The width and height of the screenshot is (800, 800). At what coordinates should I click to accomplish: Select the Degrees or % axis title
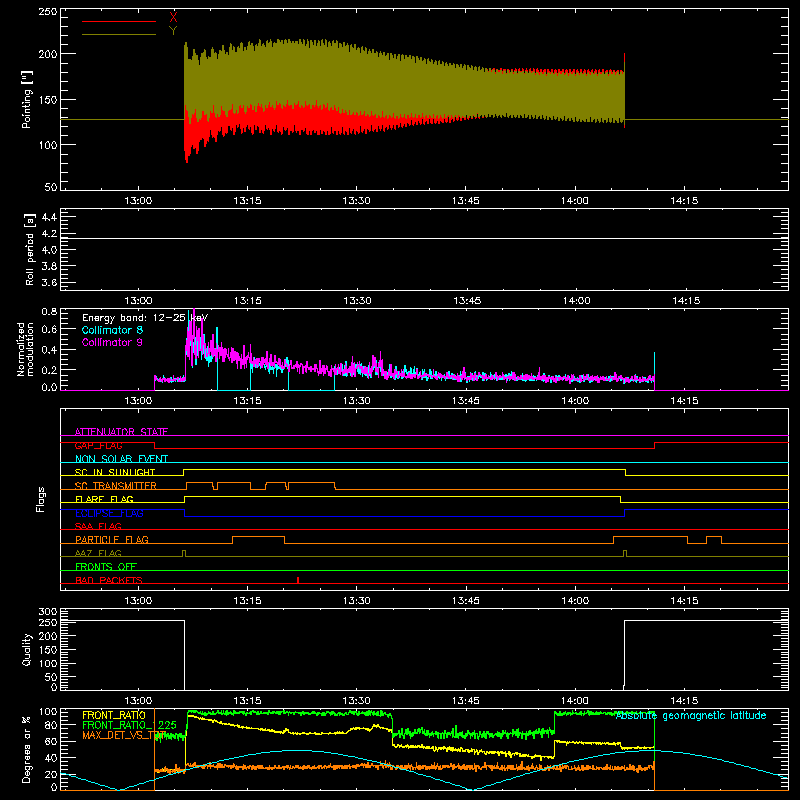[27, 749]
